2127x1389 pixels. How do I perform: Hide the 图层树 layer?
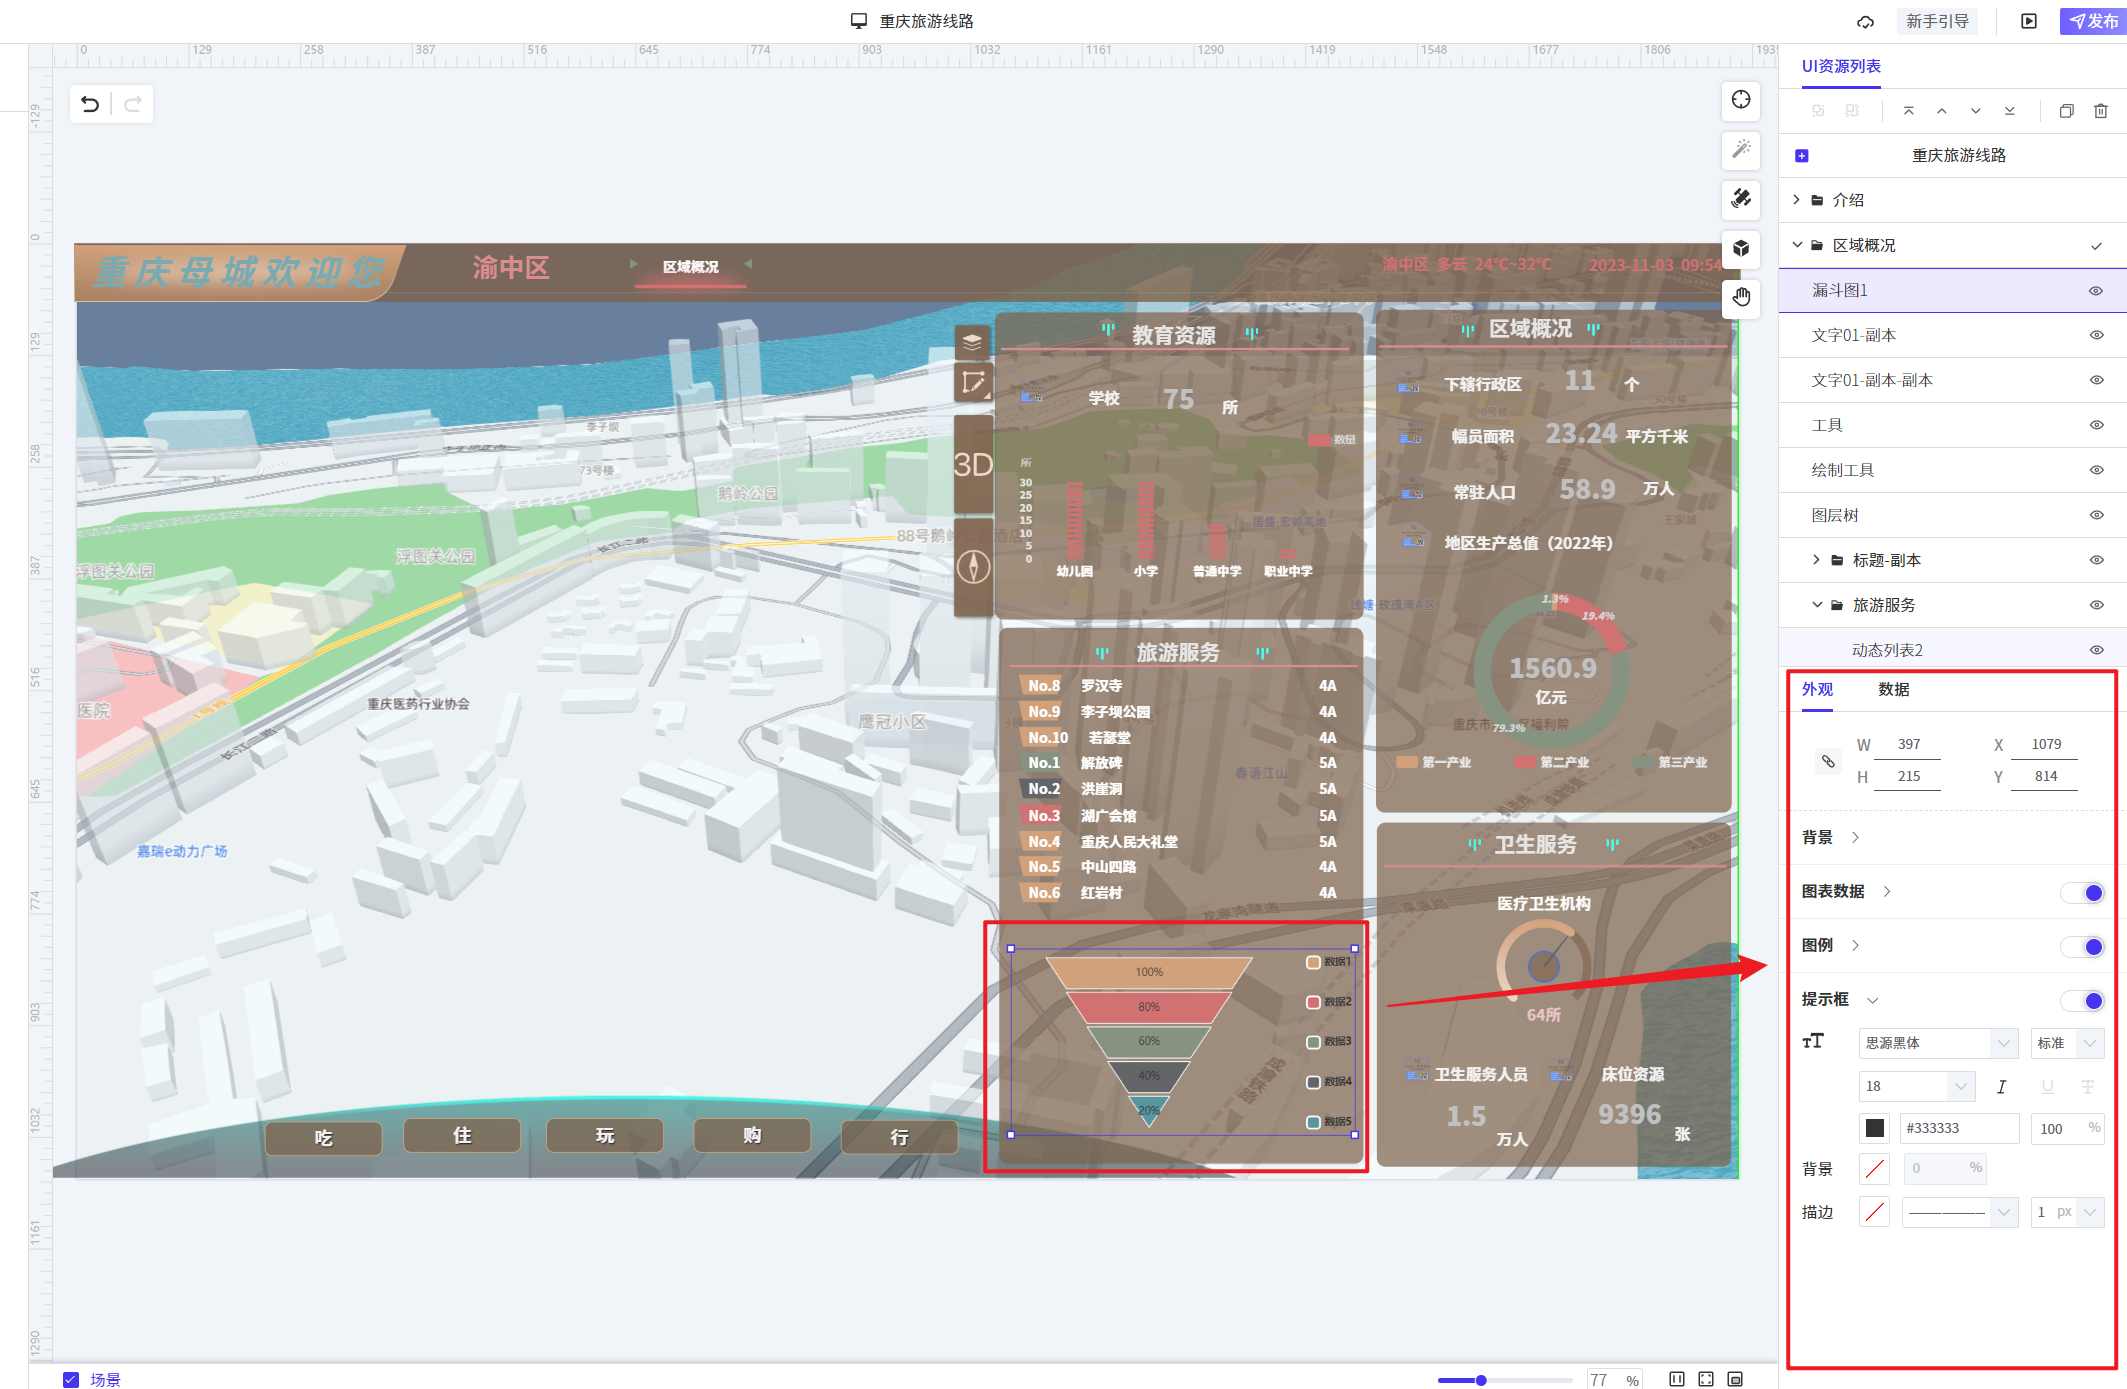2096,516
